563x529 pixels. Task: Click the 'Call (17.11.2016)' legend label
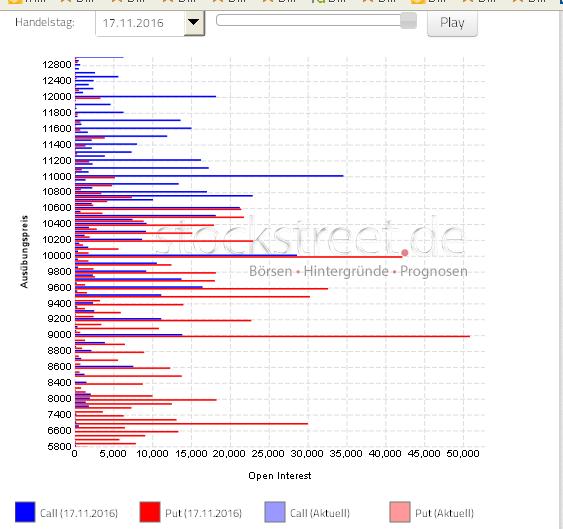(79, 513)
